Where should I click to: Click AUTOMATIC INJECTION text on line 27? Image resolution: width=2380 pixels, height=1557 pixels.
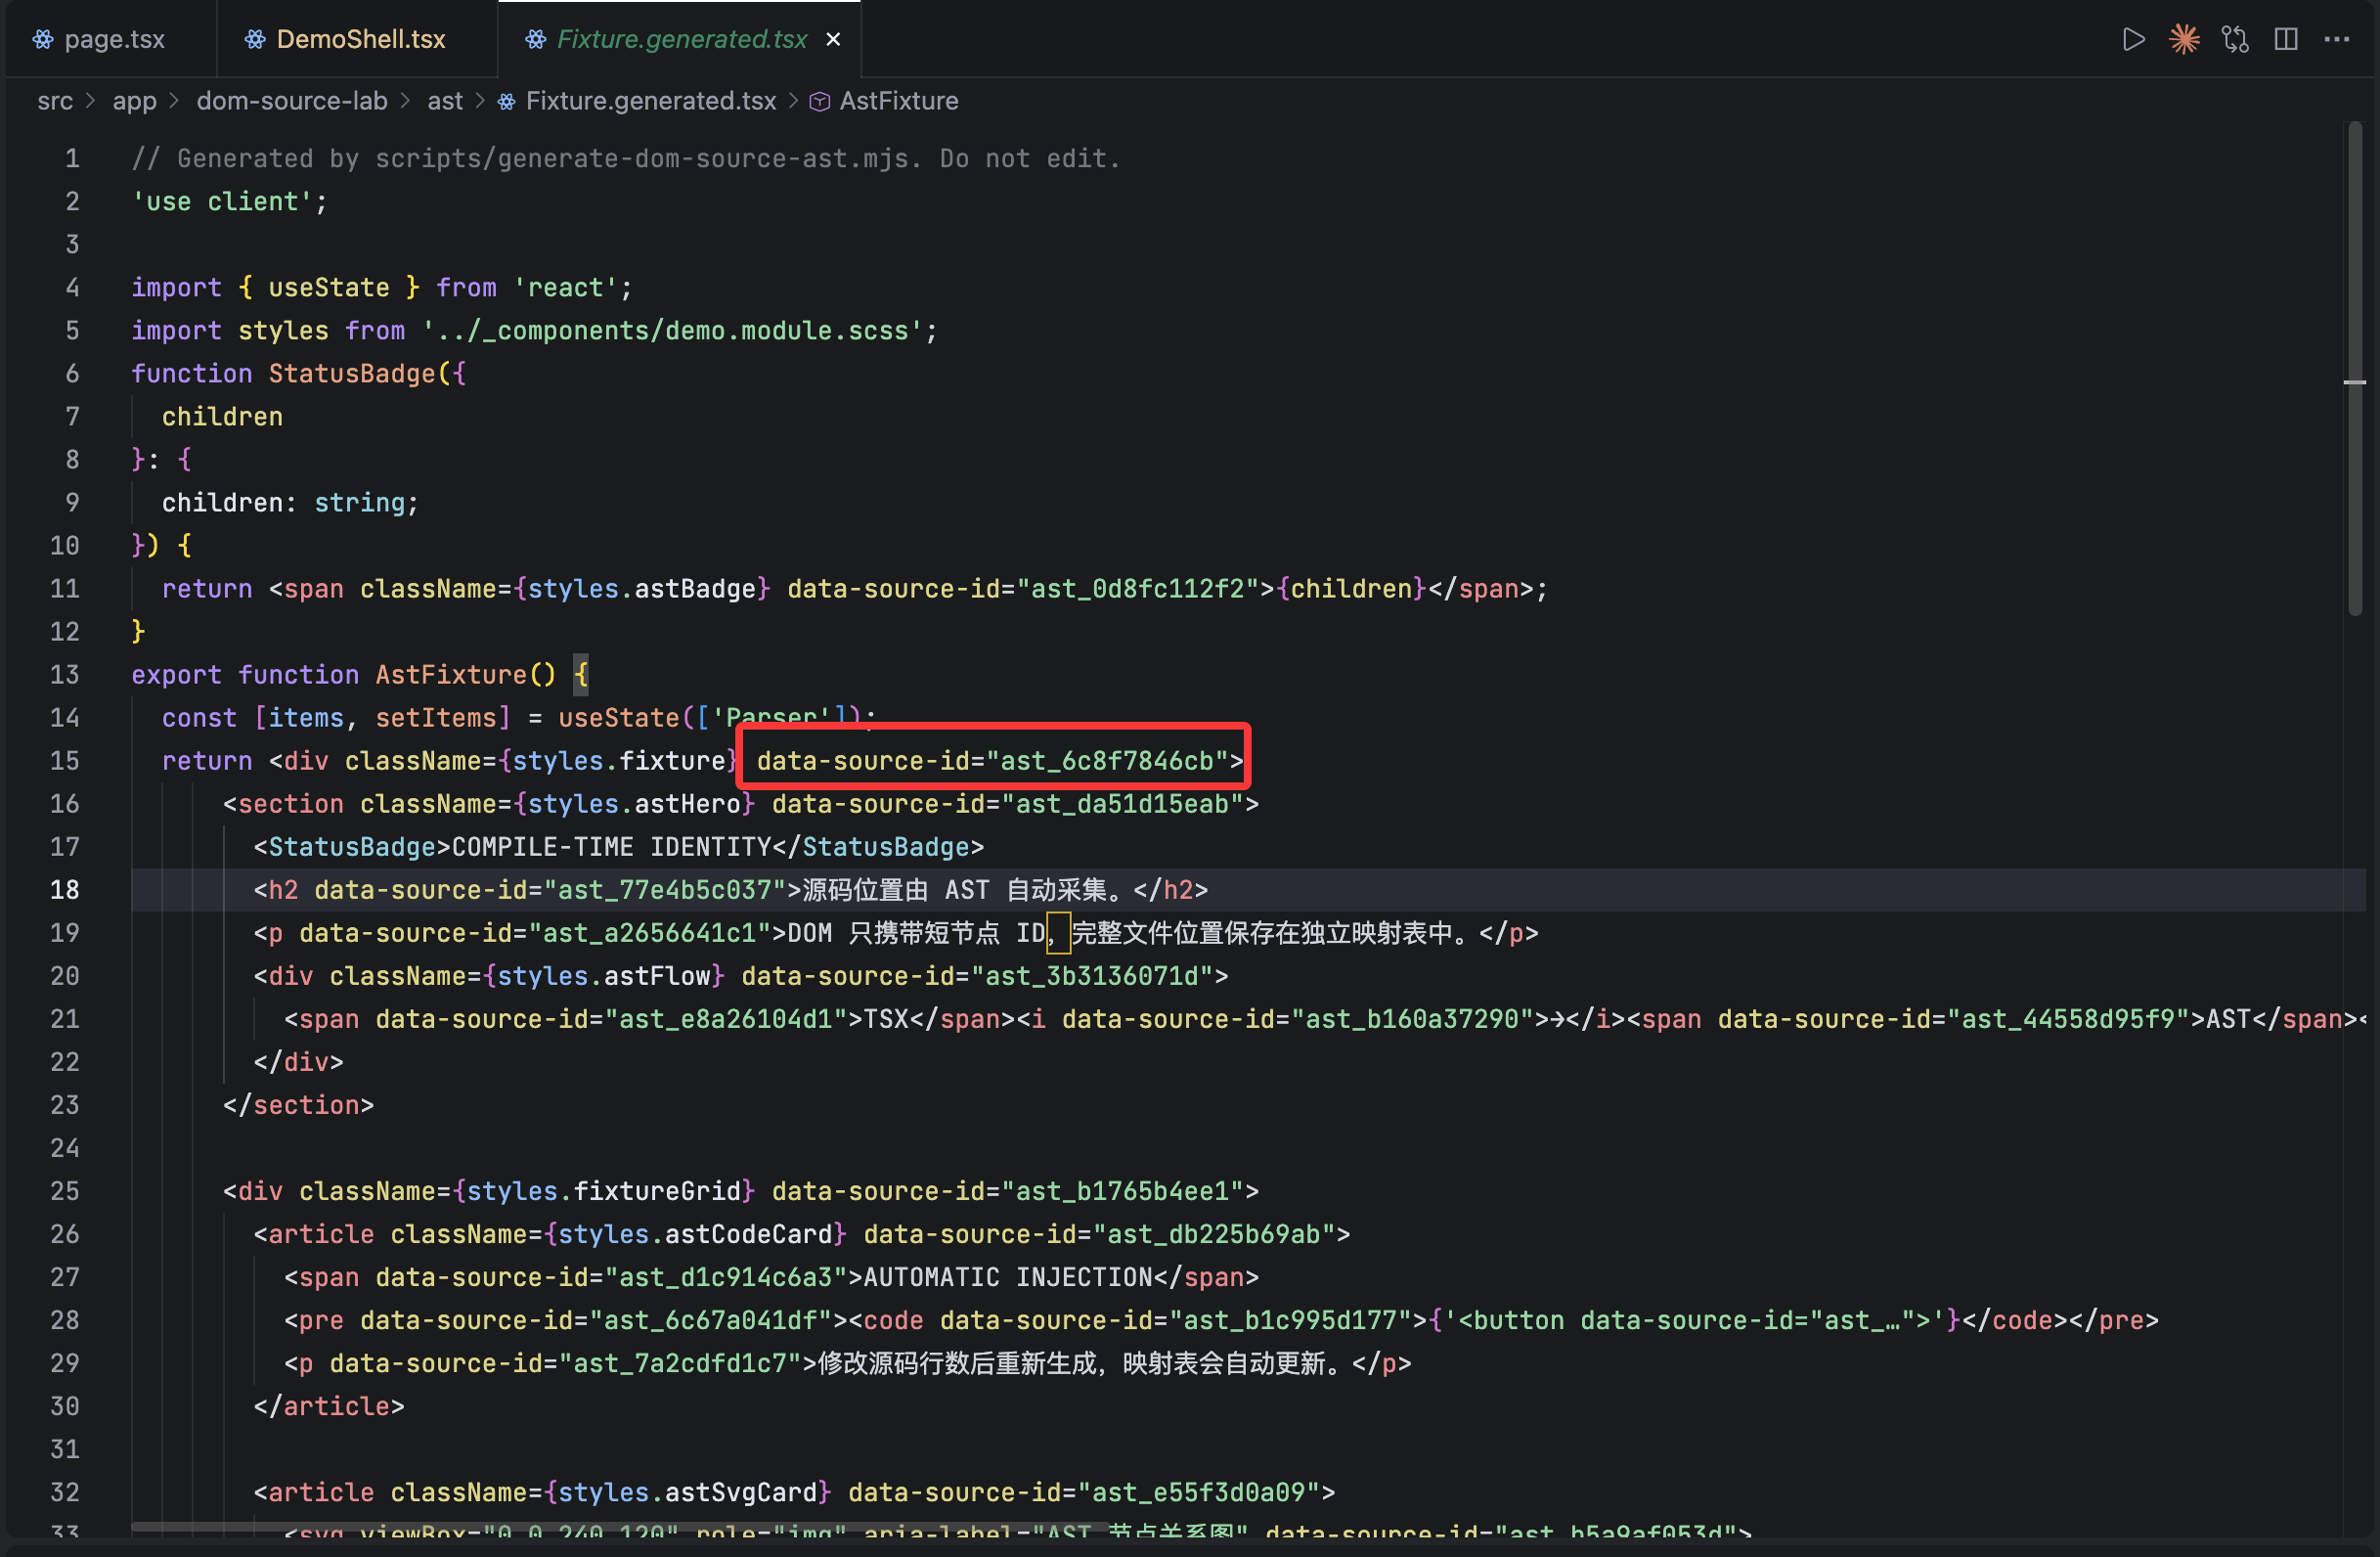click(1008, 1277)
